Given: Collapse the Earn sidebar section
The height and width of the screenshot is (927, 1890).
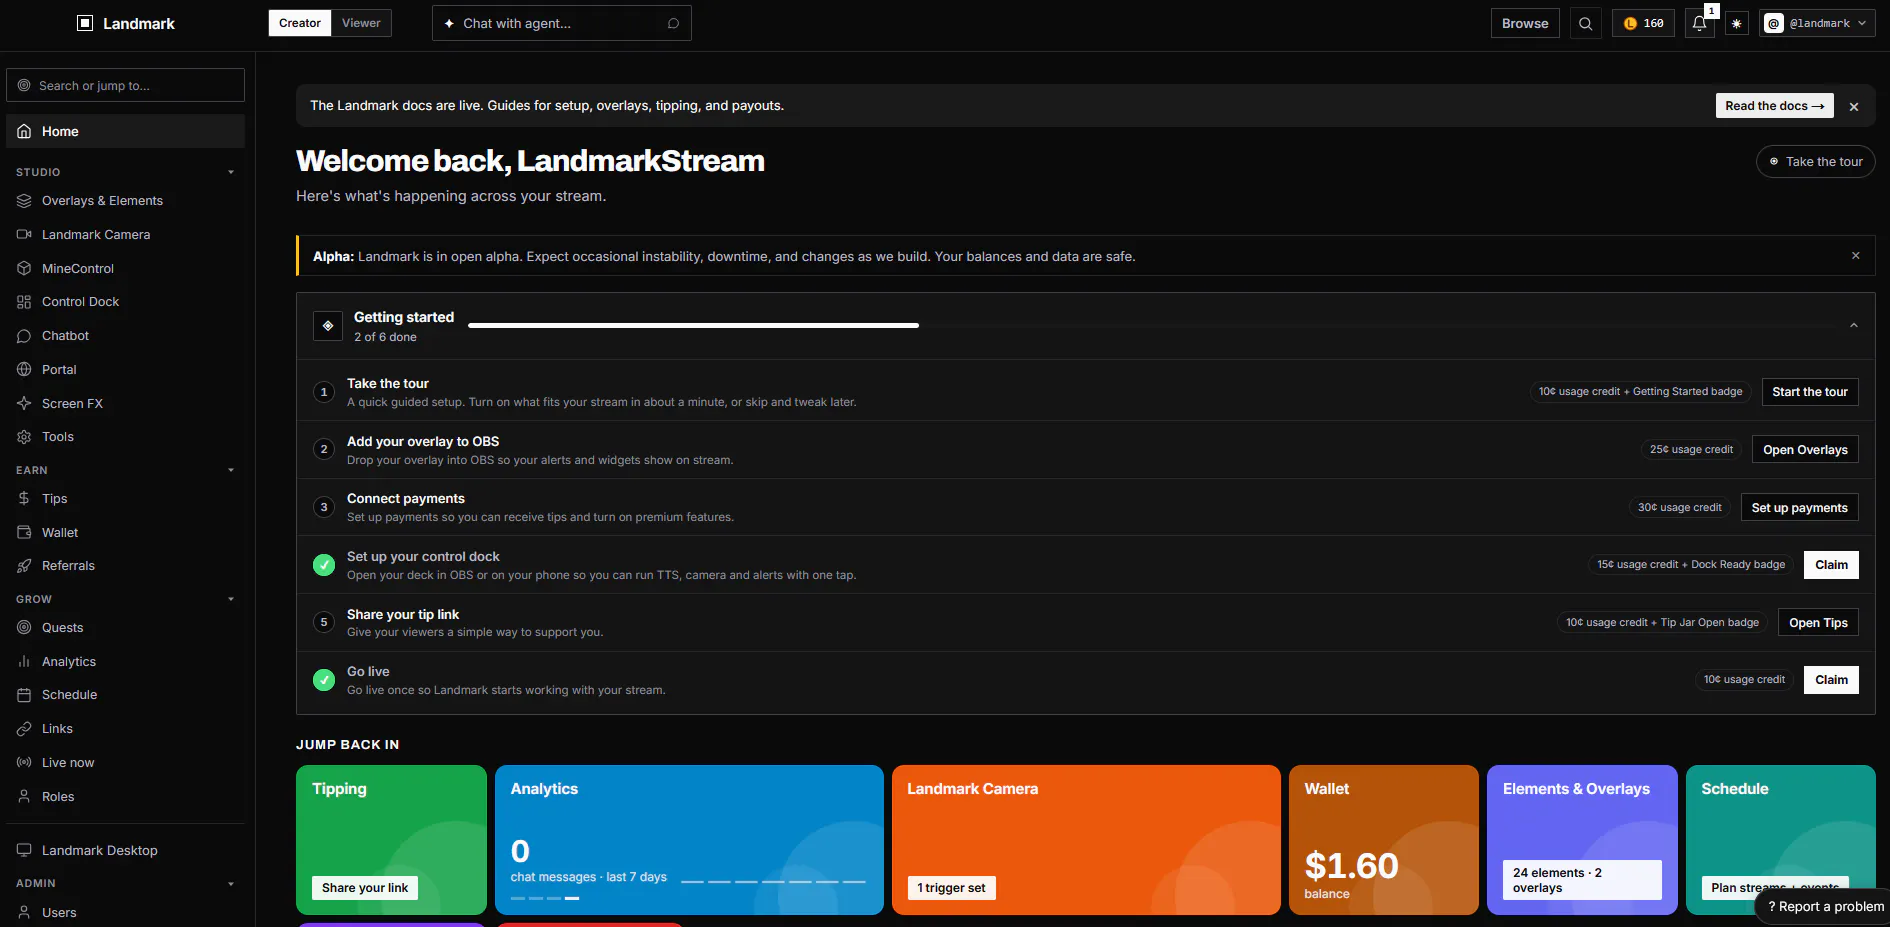Looking at the screenshot, I should [231, 470].
